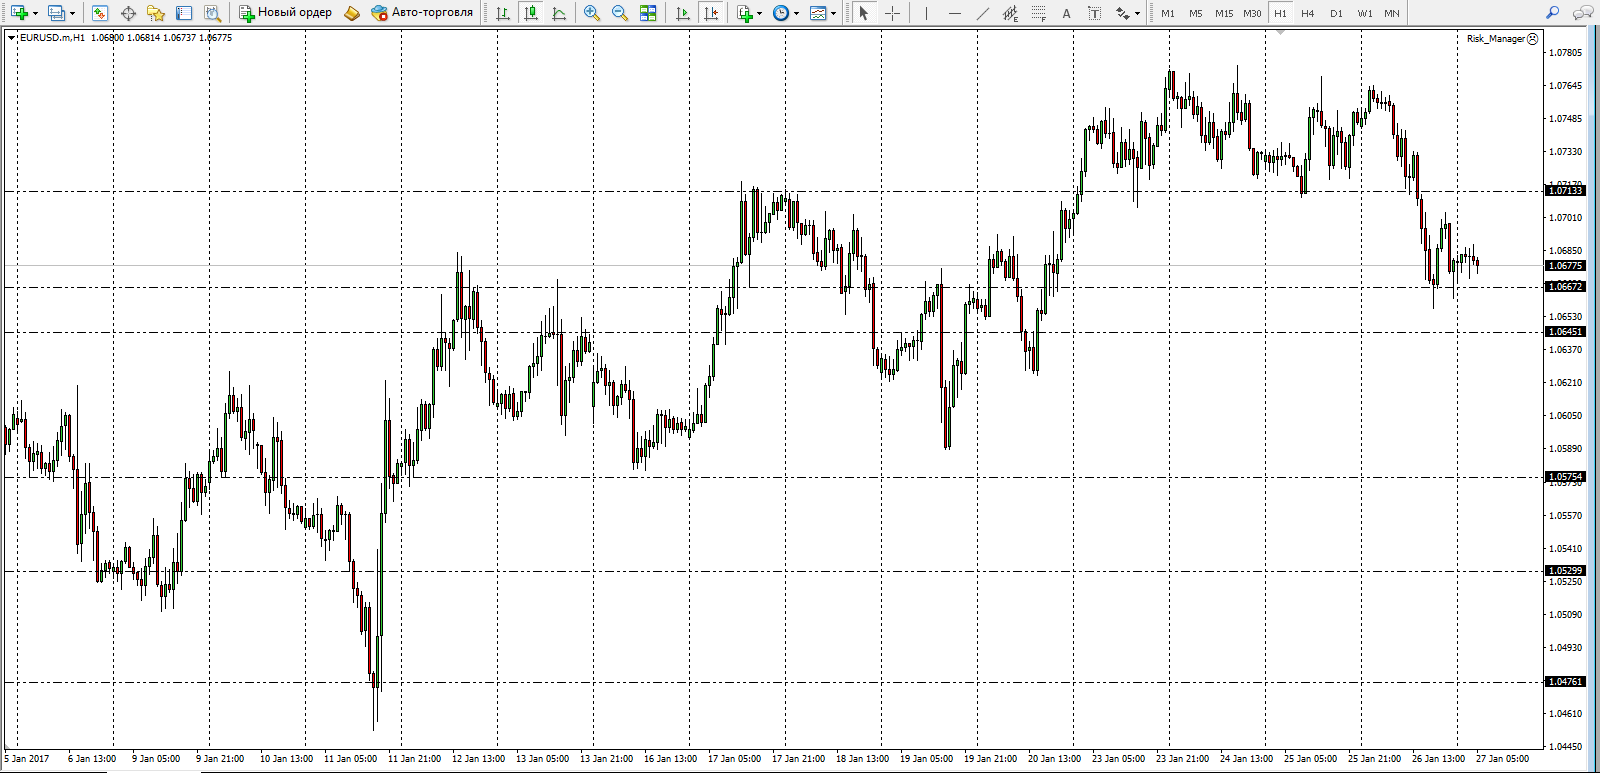Zoom out of the chart
This screenshot has height=773, width=1600.
tap(620, 13)
